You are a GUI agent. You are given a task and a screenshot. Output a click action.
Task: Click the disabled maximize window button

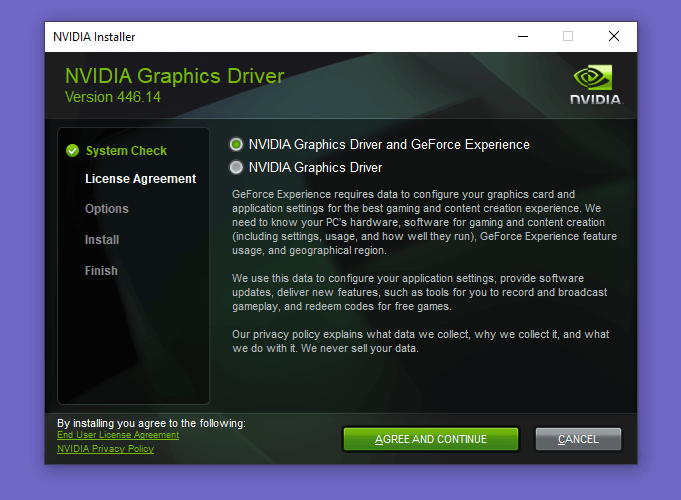(x=568, y=36)
